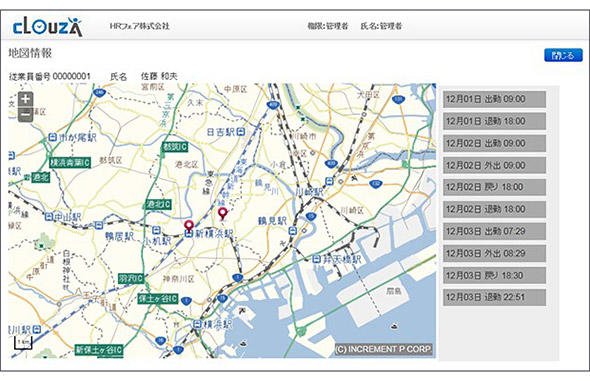590x381 pixels.
Task: Click the 保土ヶ谷IC green label
Action: pyautogui.click(x=158, y=299)
